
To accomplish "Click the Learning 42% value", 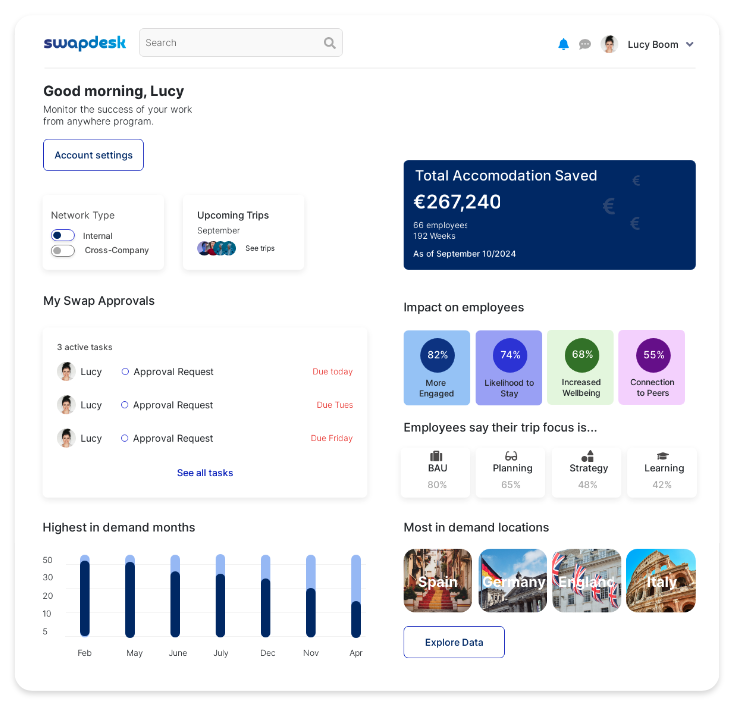I will [662, 485].
